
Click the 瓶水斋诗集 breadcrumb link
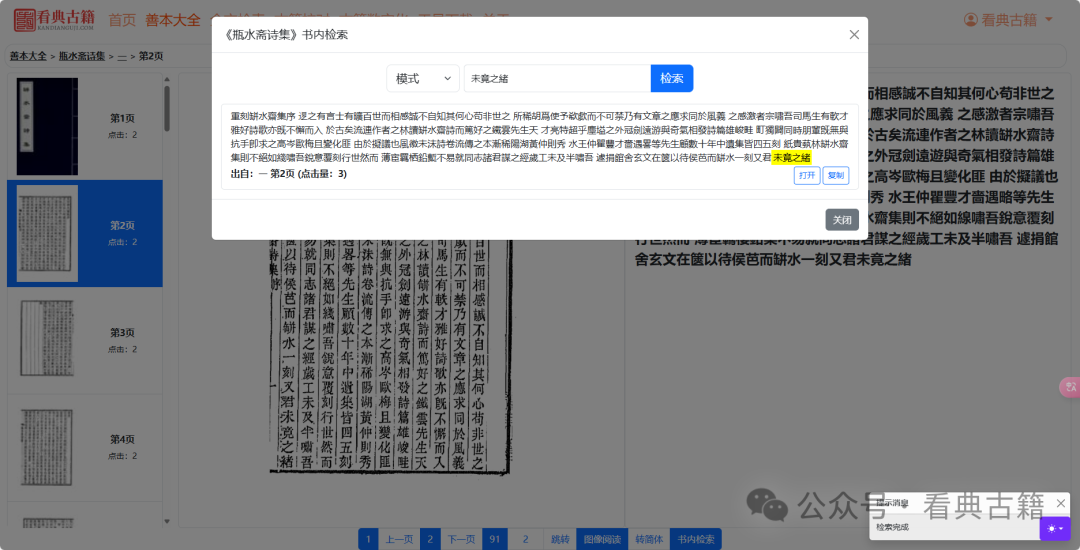[x=82, y=56]
